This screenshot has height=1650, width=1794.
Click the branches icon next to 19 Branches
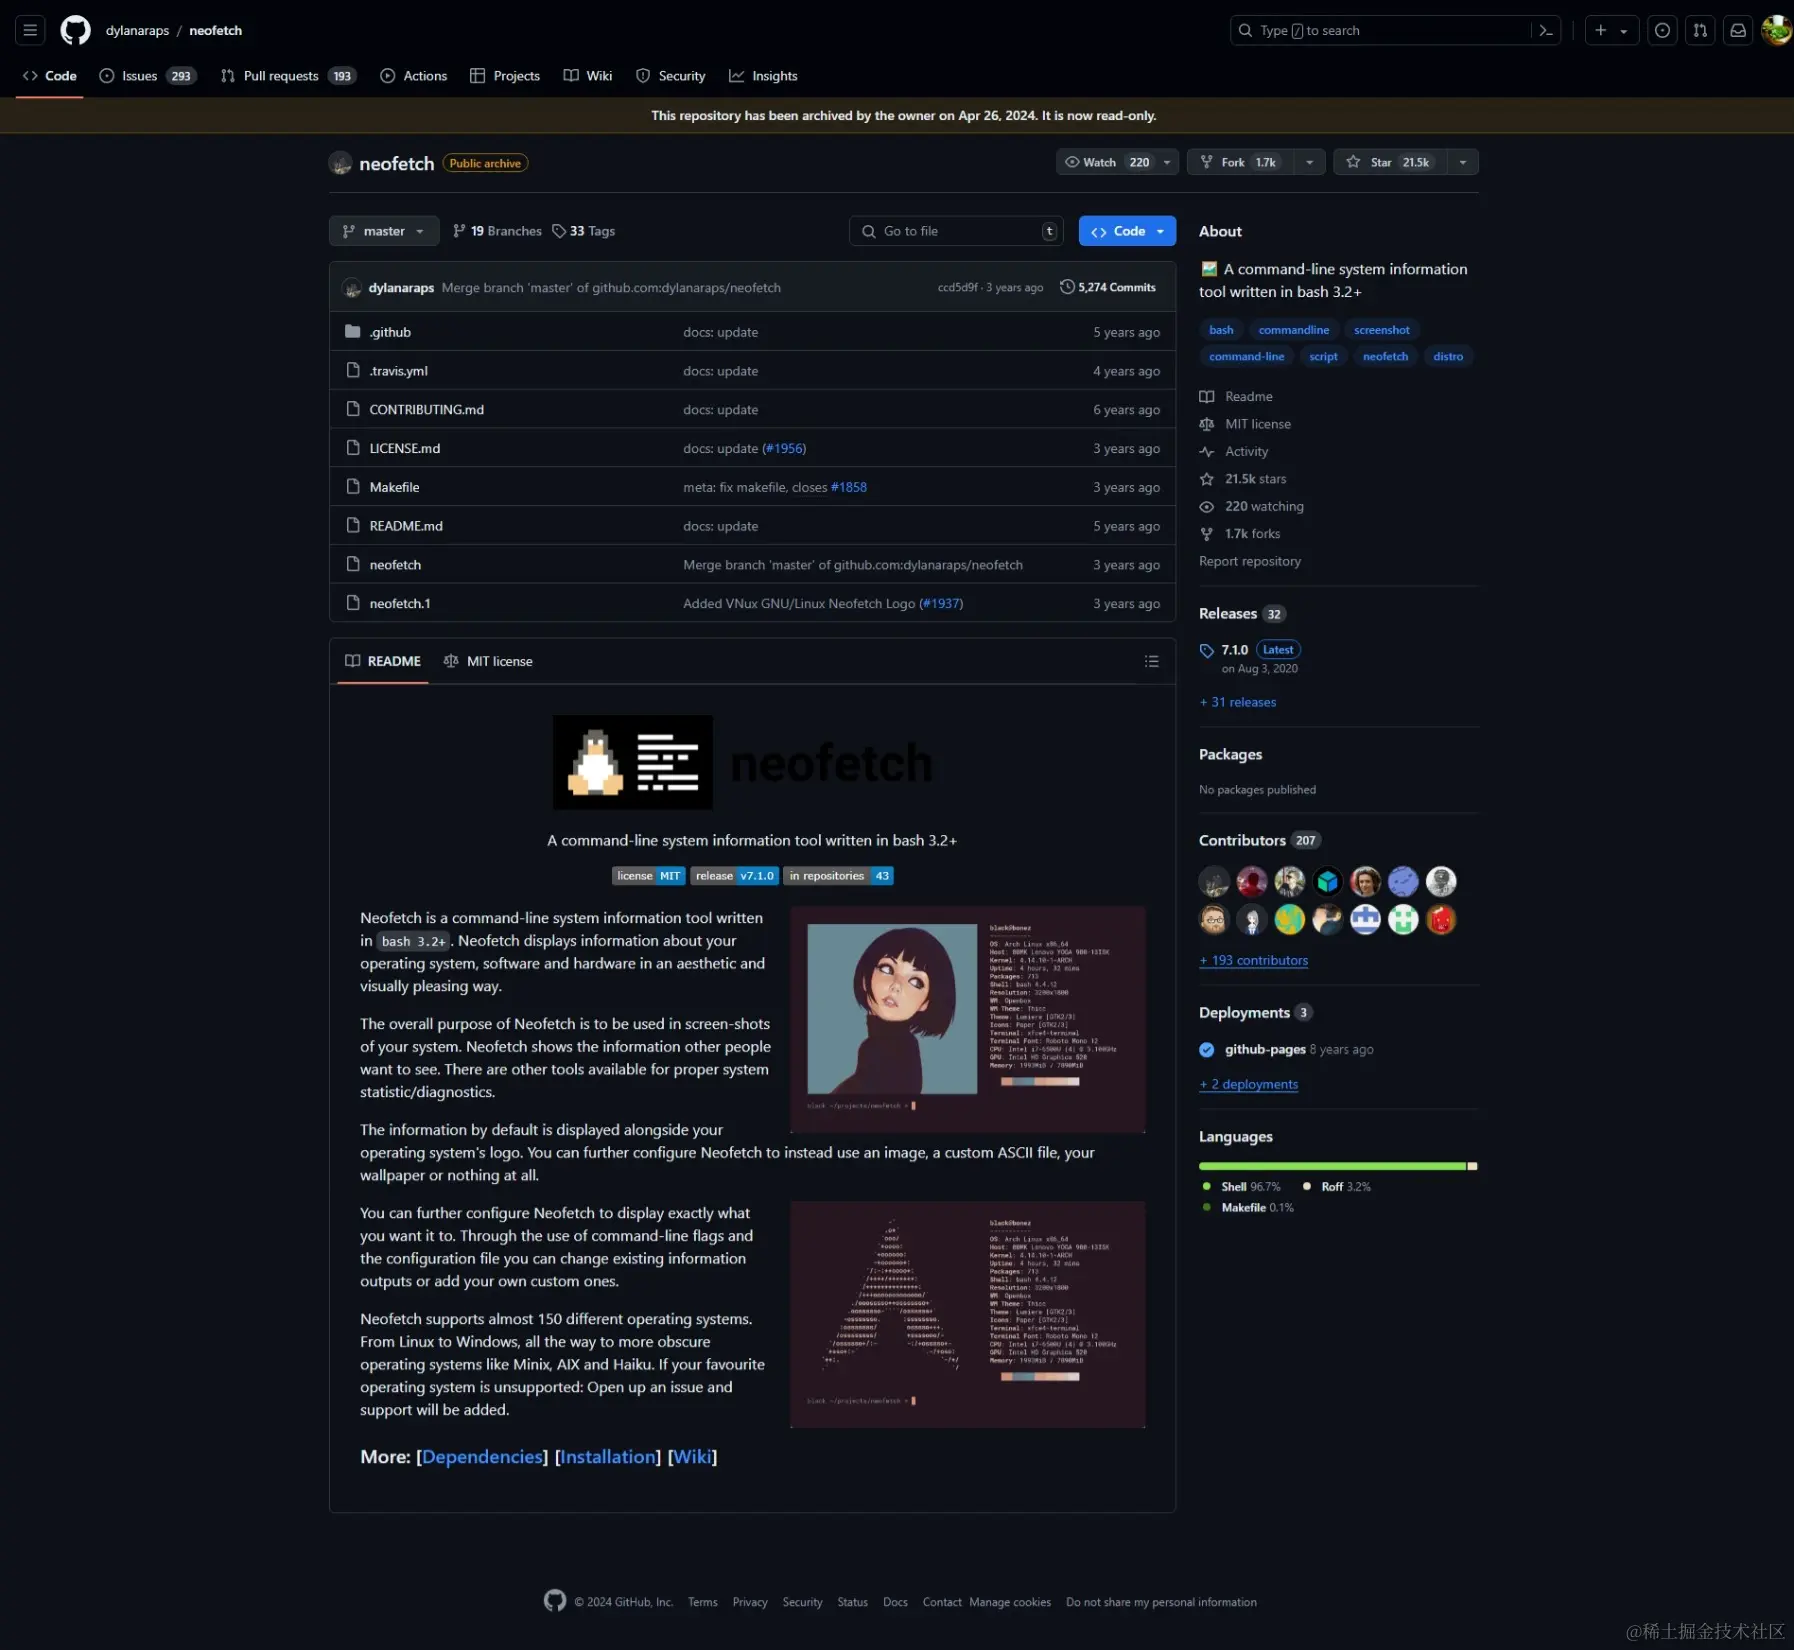point(459,231)
